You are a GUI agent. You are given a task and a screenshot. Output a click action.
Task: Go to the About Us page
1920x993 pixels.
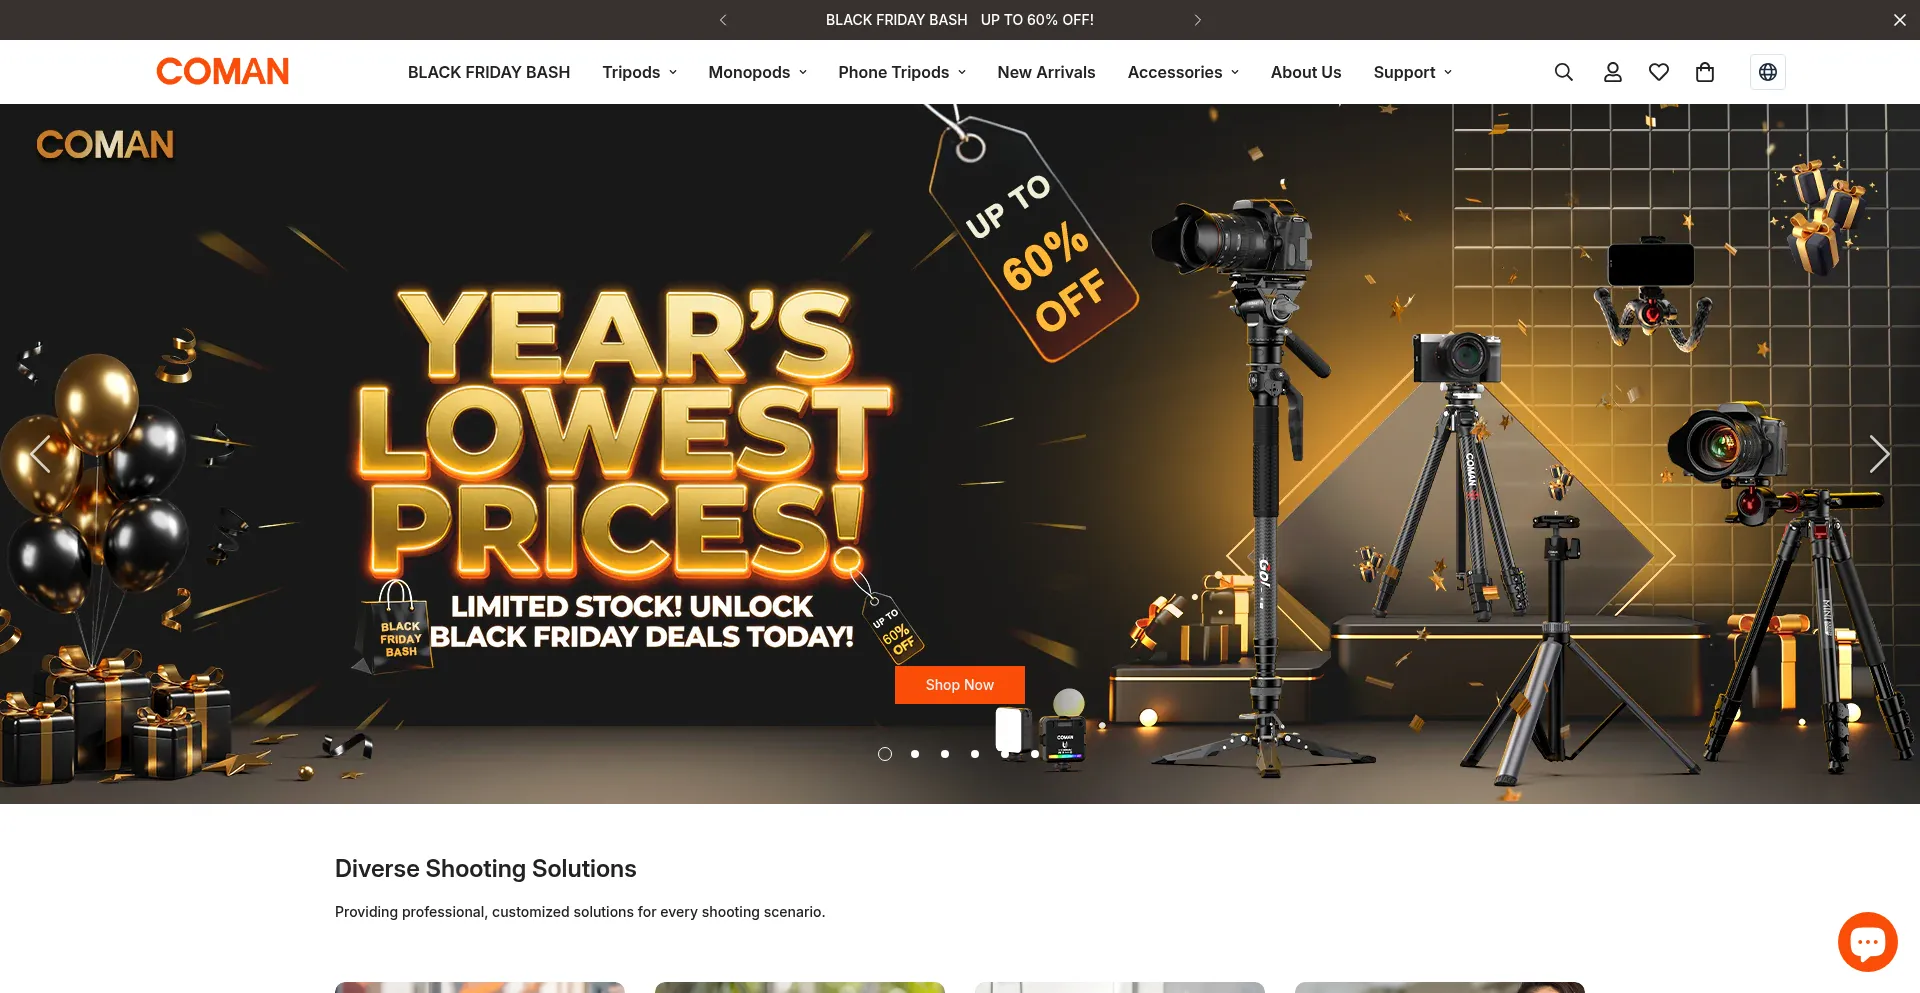[x=1306, y=72]
